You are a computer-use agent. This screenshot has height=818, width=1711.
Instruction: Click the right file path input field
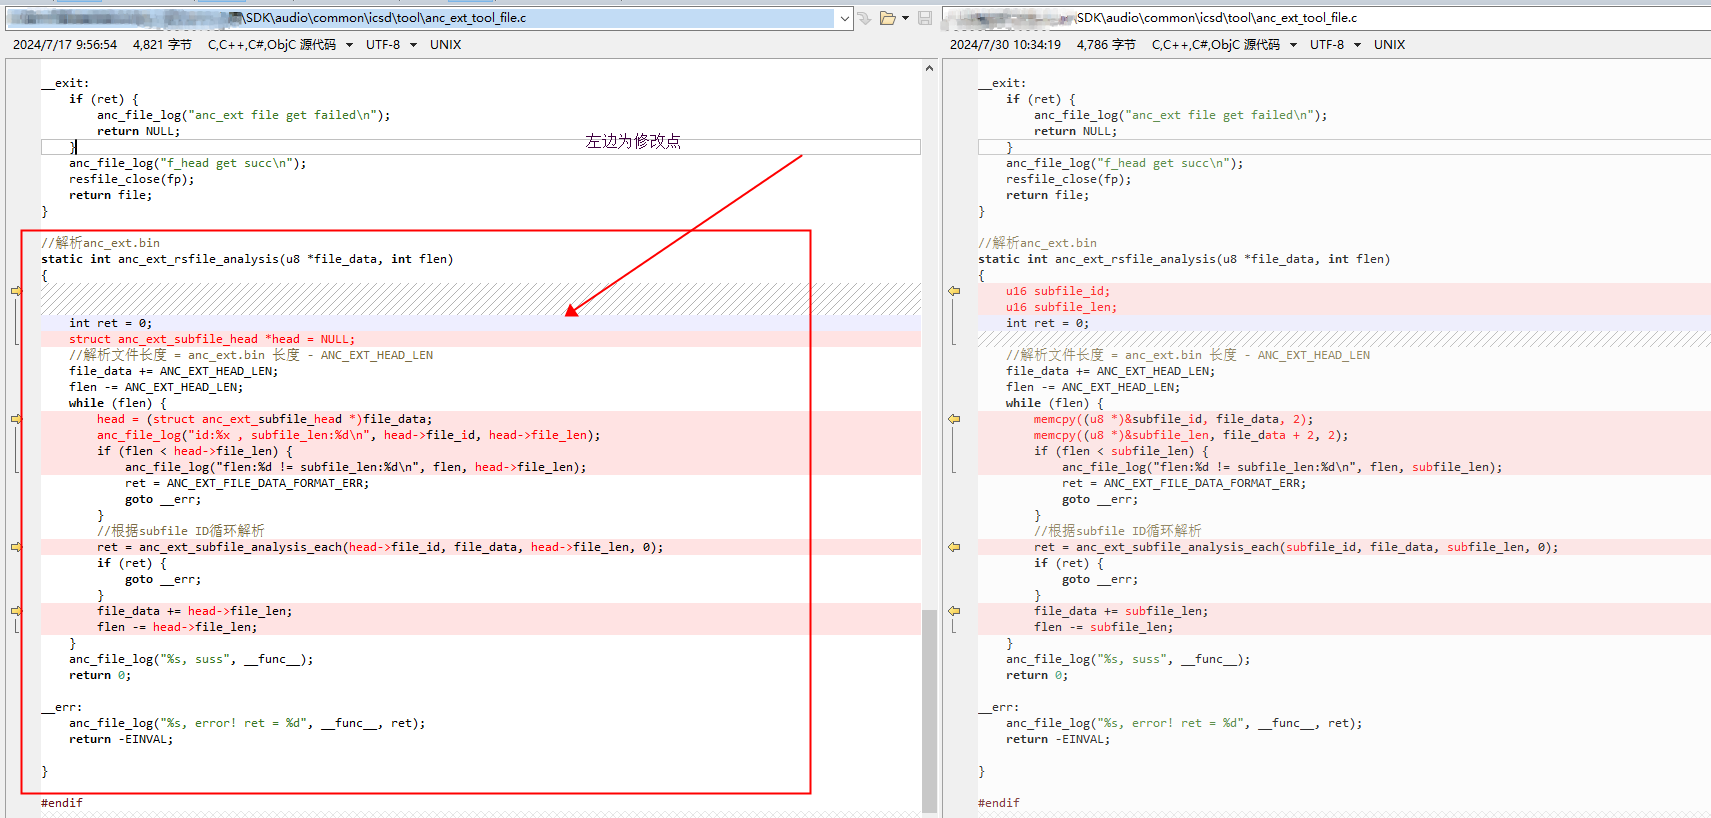1326,18
